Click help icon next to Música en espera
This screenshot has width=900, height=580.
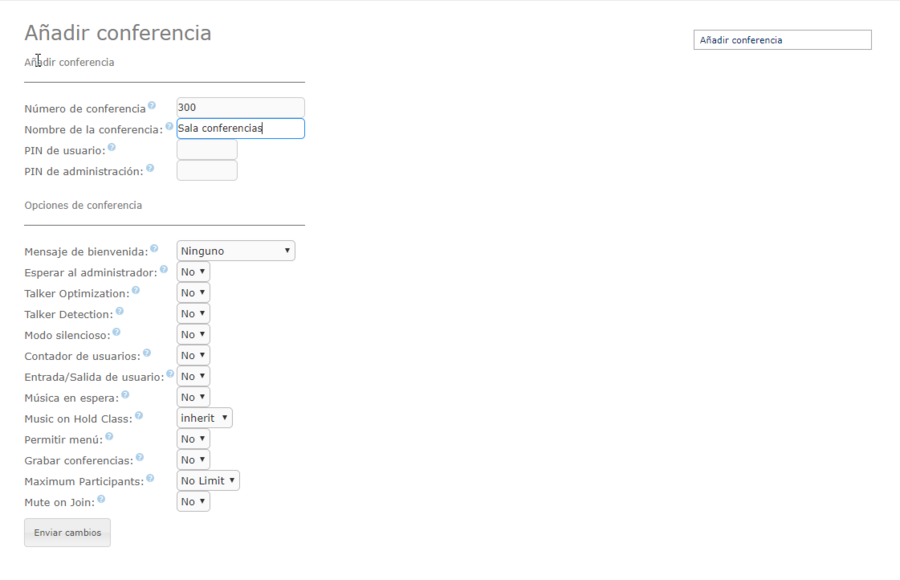pos(125,394)
